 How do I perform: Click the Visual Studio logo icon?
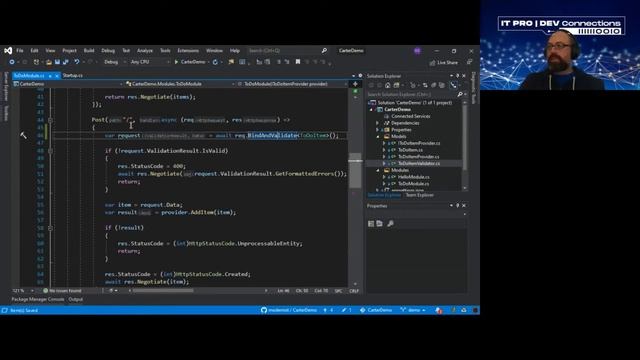point(8,51)
